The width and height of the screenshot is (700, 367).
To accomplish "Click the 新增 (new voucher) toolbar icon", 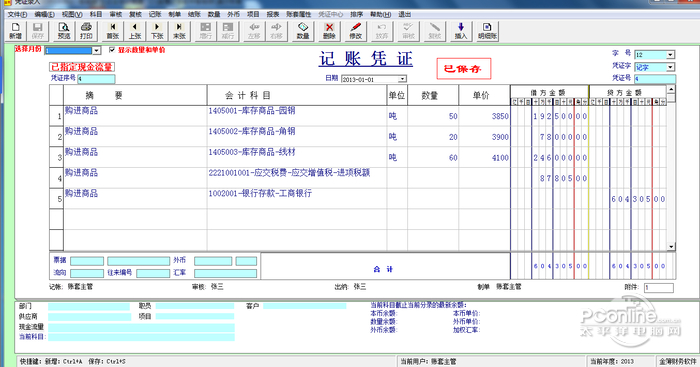I will coord(16,31).
